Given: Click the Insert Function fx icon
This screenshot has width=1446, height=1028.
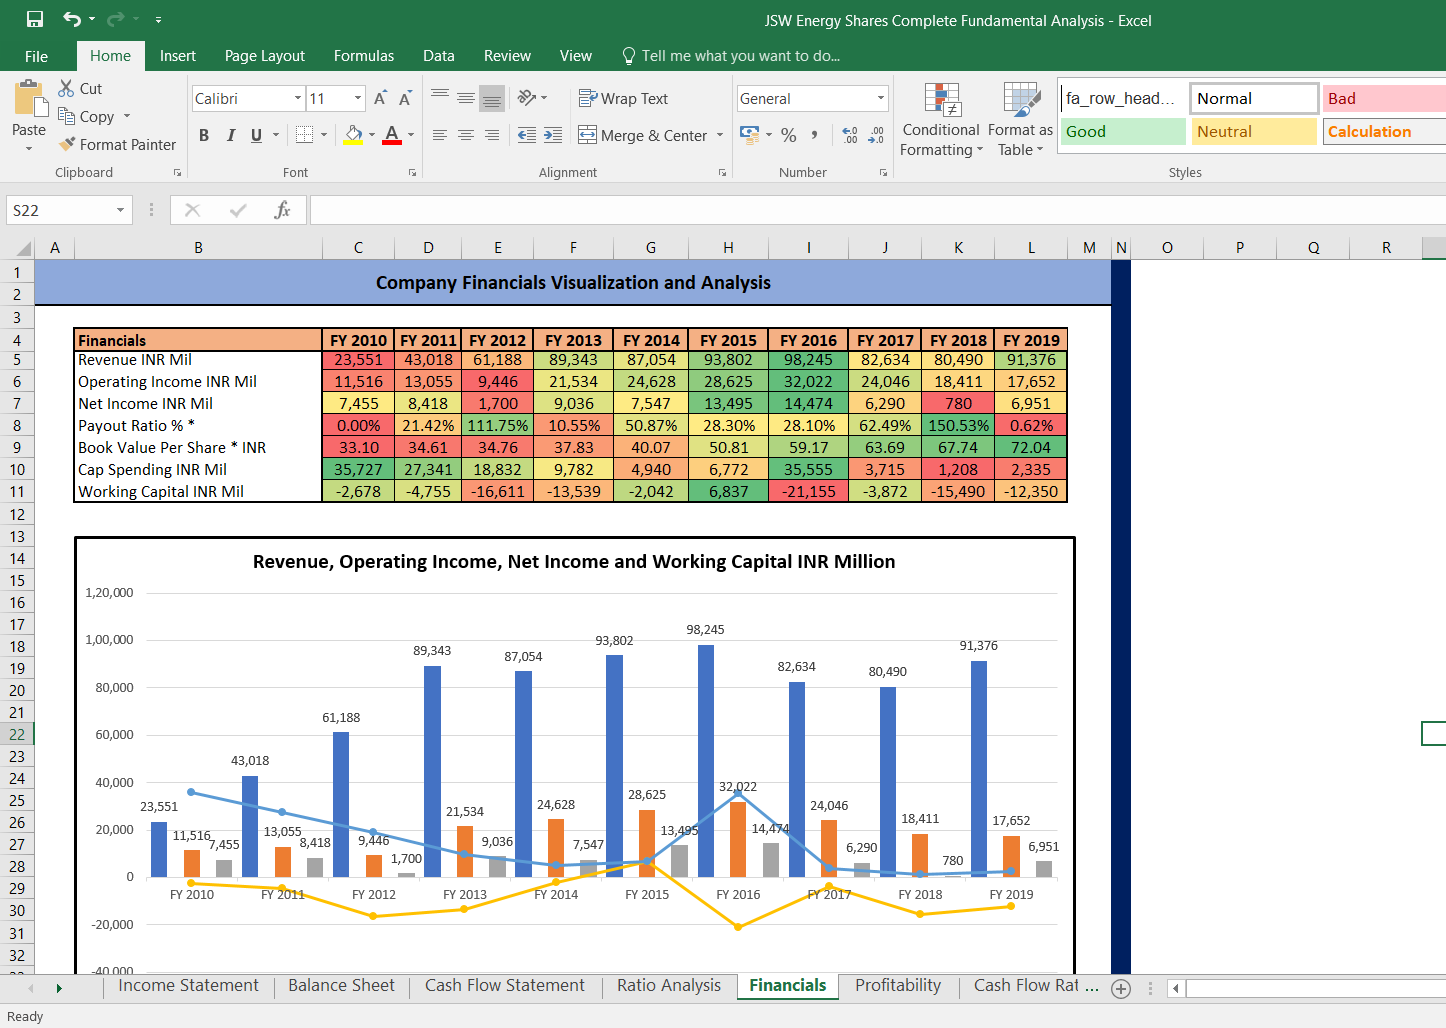Looking at the screenshot, I should (x=282, y=210).
